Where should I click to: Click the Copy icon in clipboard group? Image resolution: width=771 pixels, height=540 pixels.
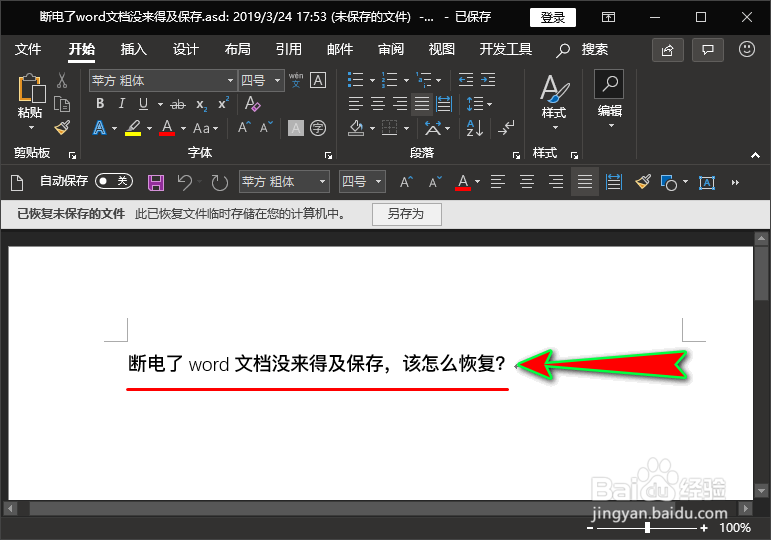click(61, 104)
